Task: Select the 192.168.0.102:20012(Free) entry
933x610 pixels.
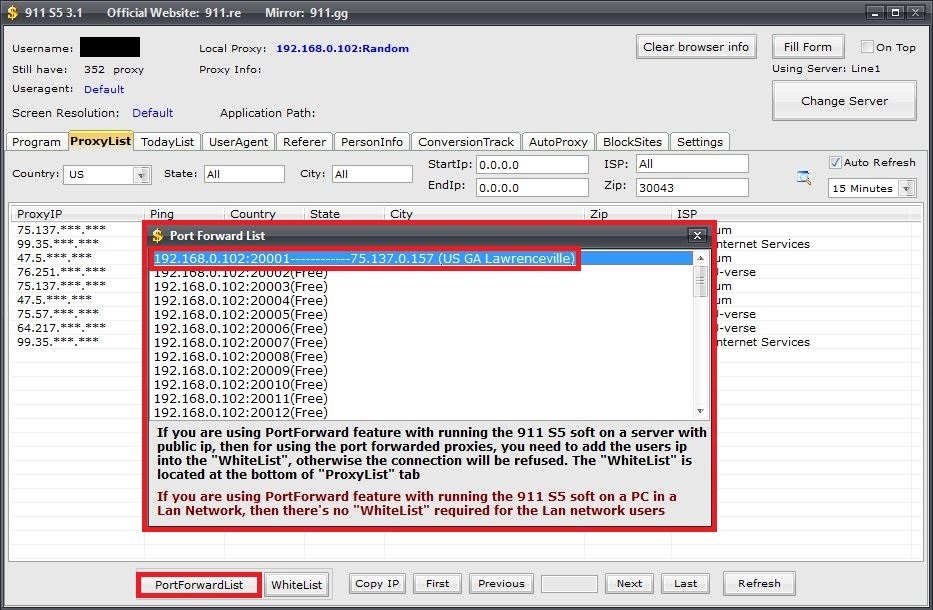Action: point(423,412)
